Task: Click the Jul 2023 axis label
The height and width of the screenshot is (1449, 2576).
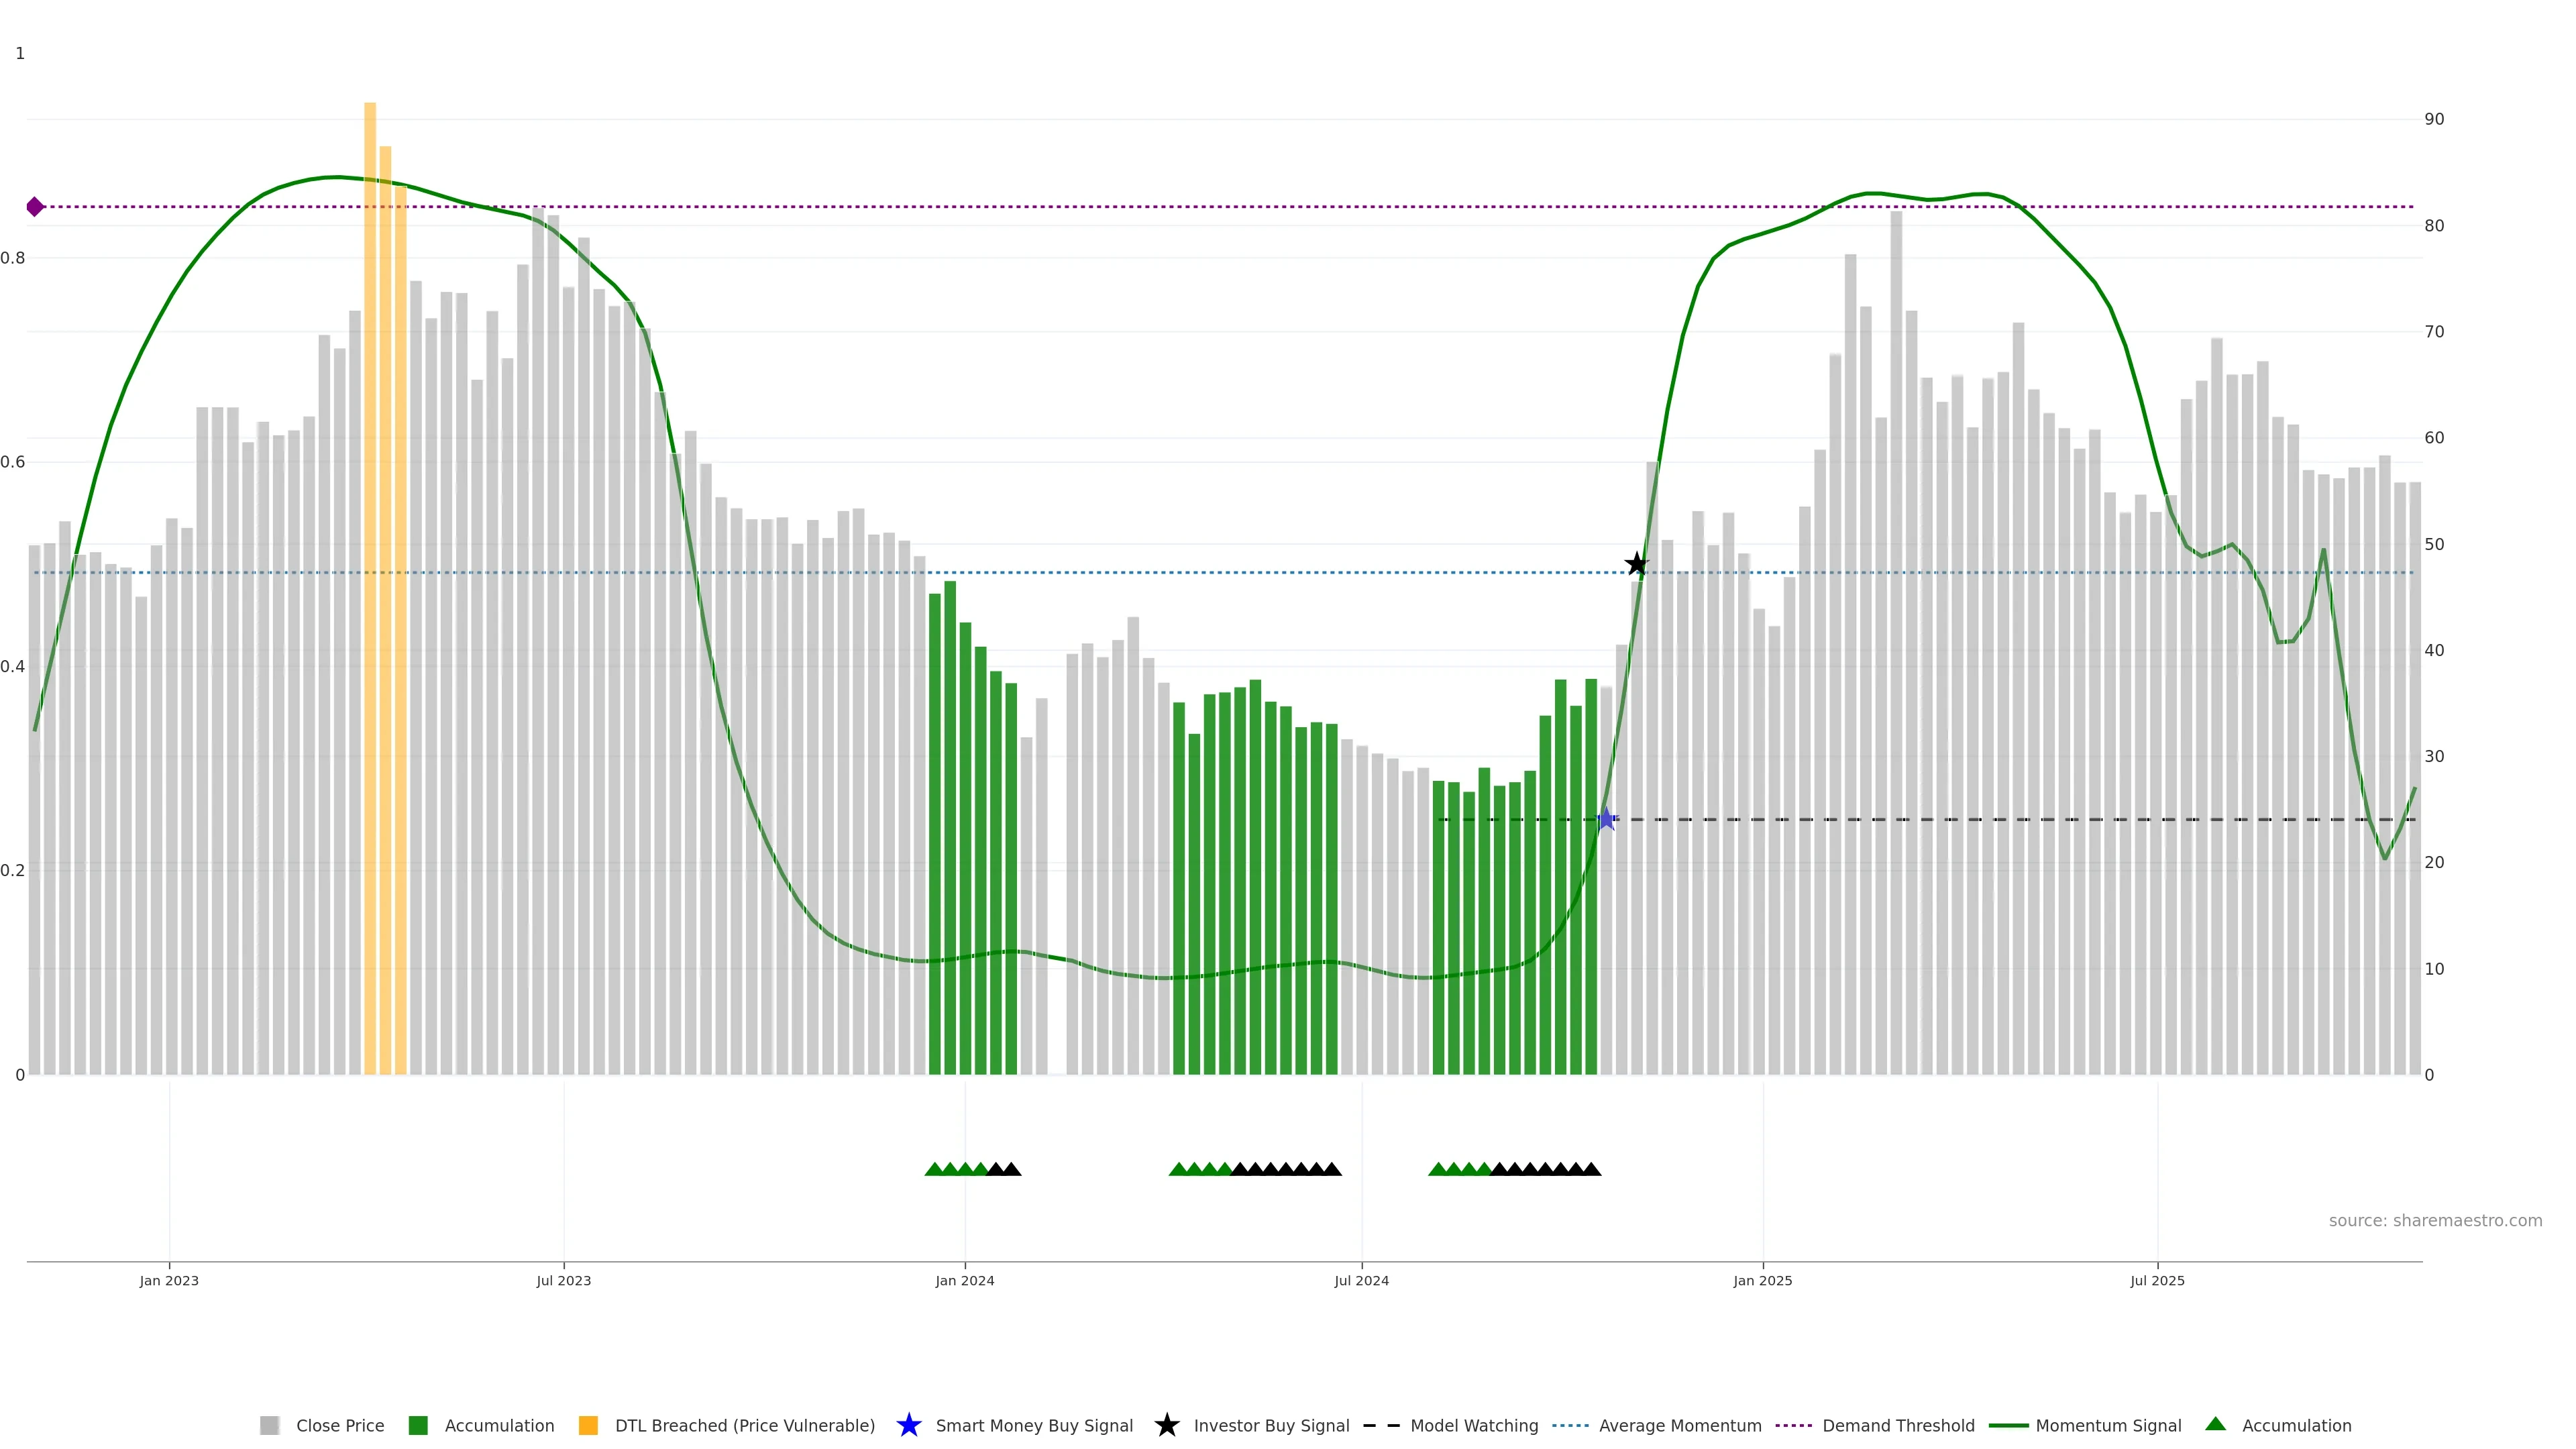Action: [563, 1280]
